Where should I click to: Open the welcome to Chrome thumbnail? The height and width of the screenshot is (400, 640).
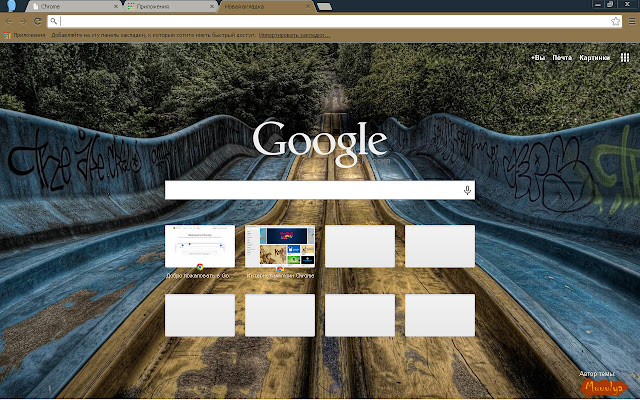[200, 246]
